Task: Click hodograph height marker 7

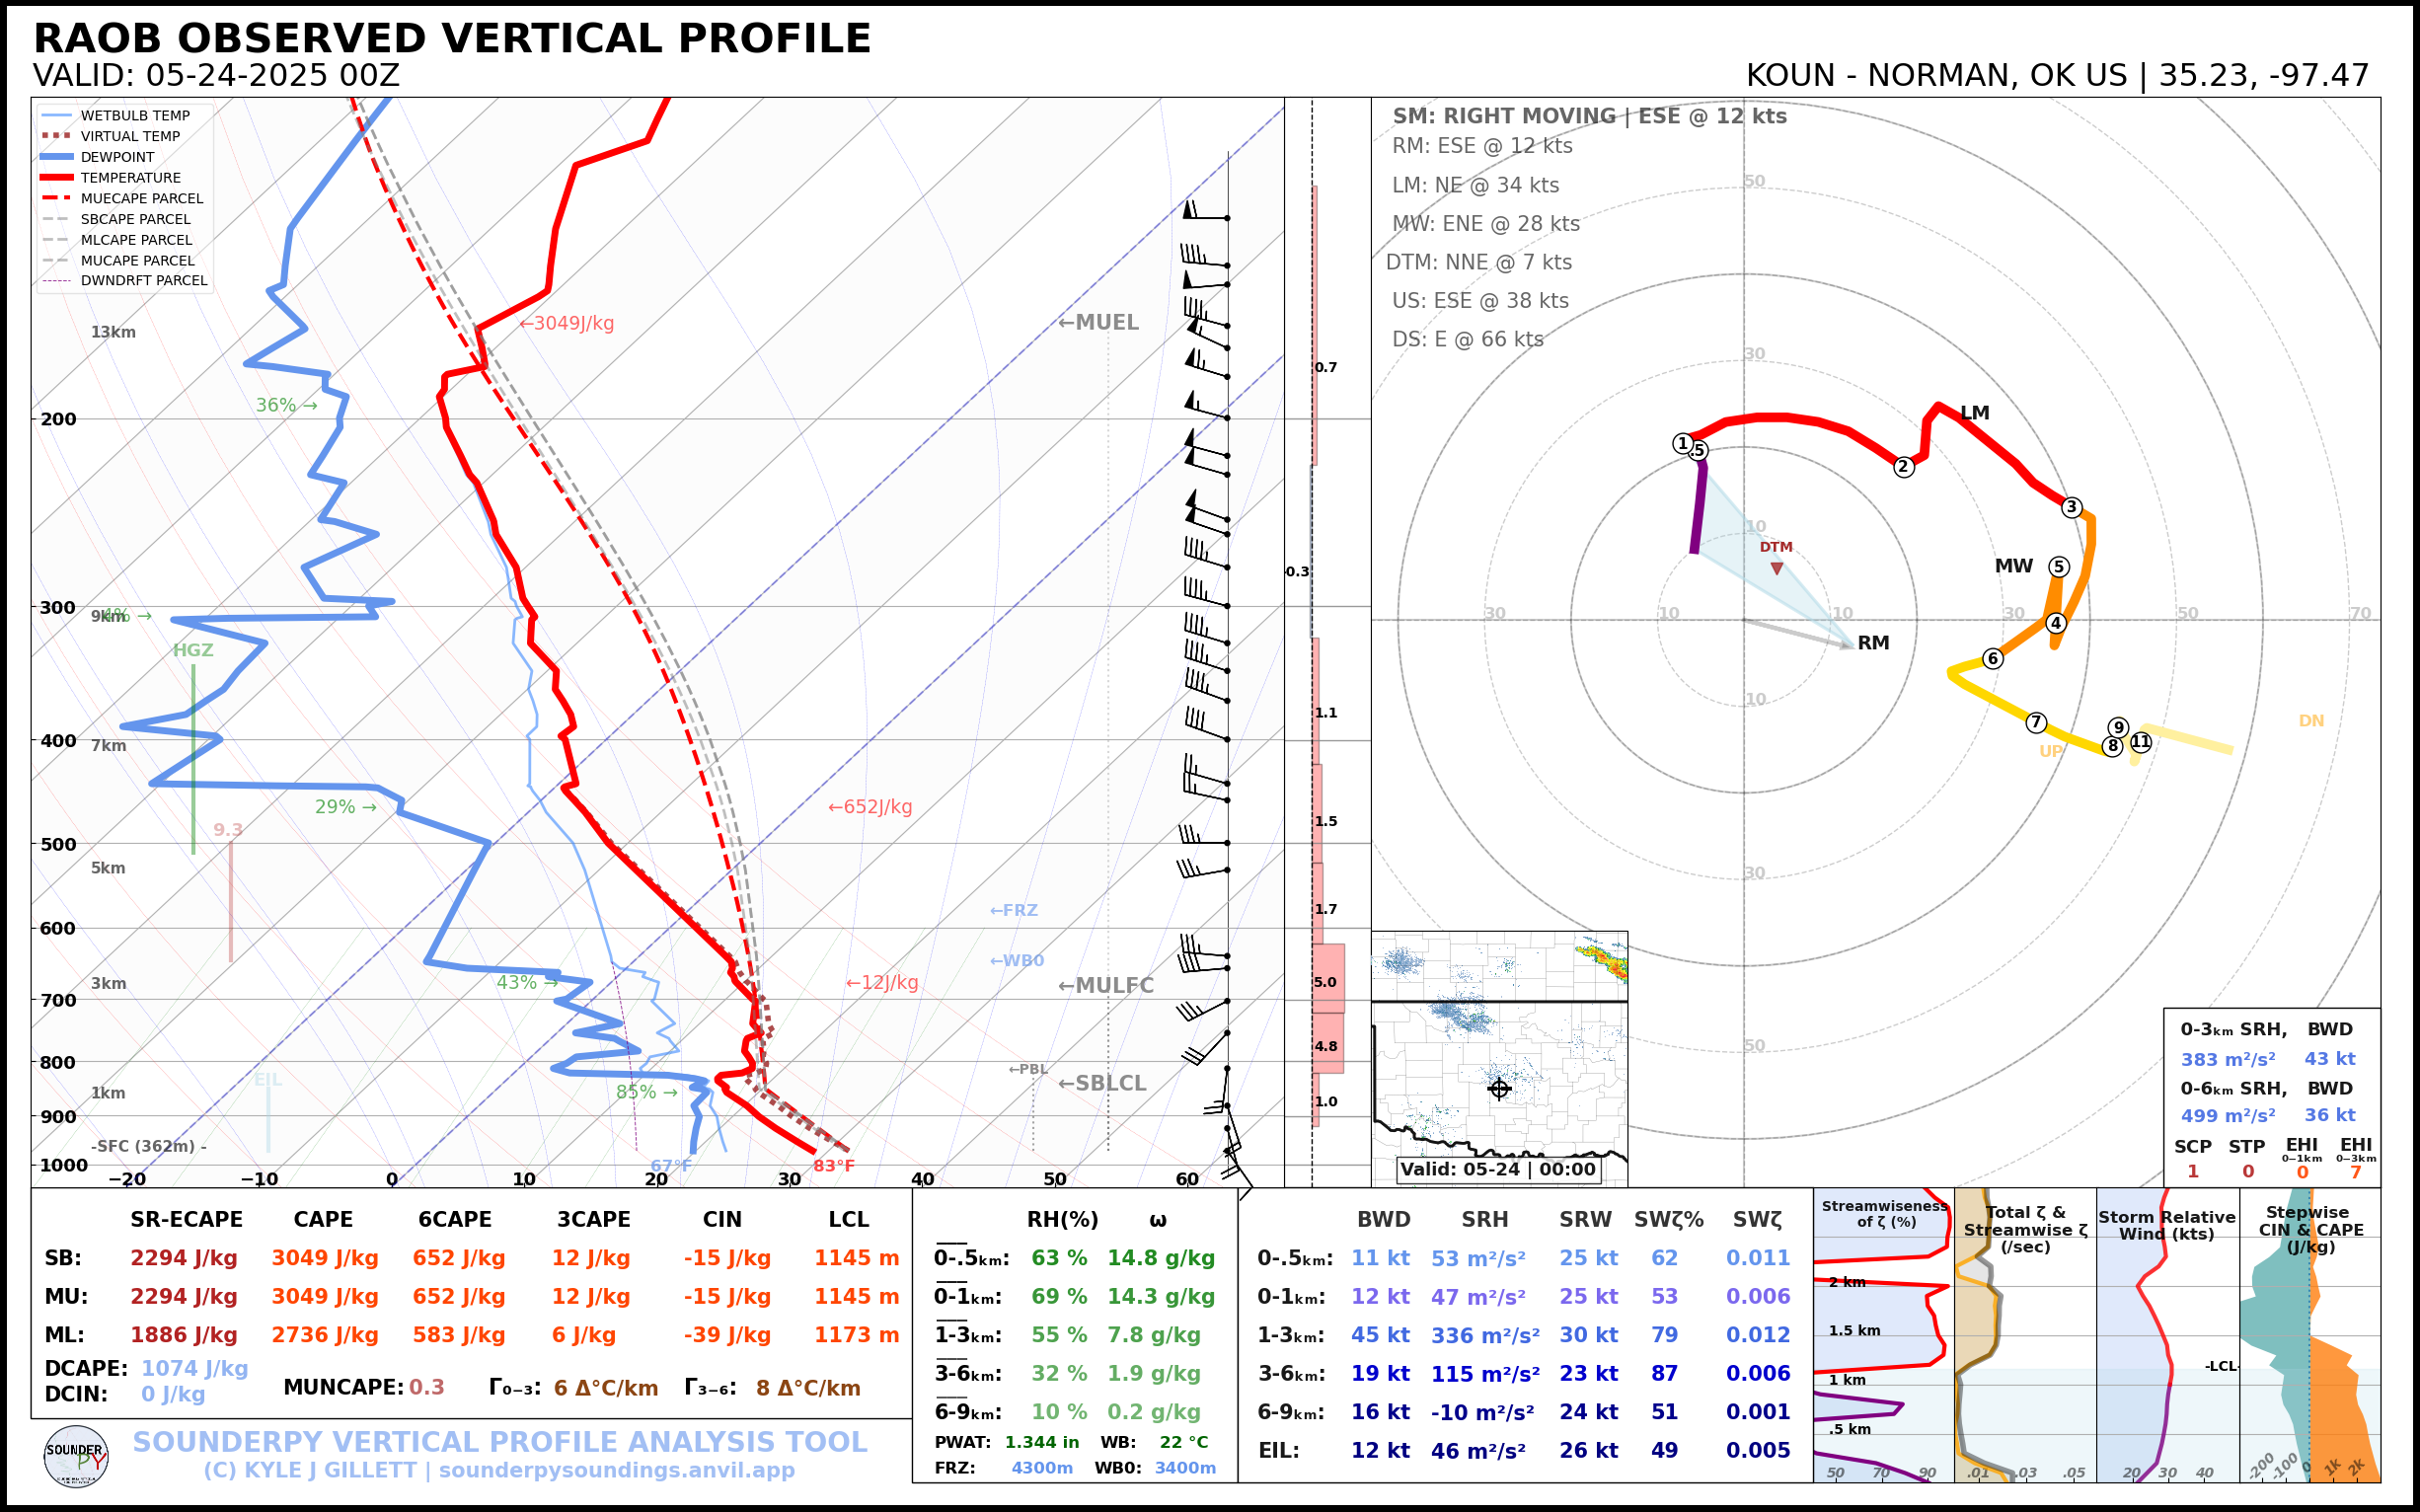Action: pos(2036,722)
